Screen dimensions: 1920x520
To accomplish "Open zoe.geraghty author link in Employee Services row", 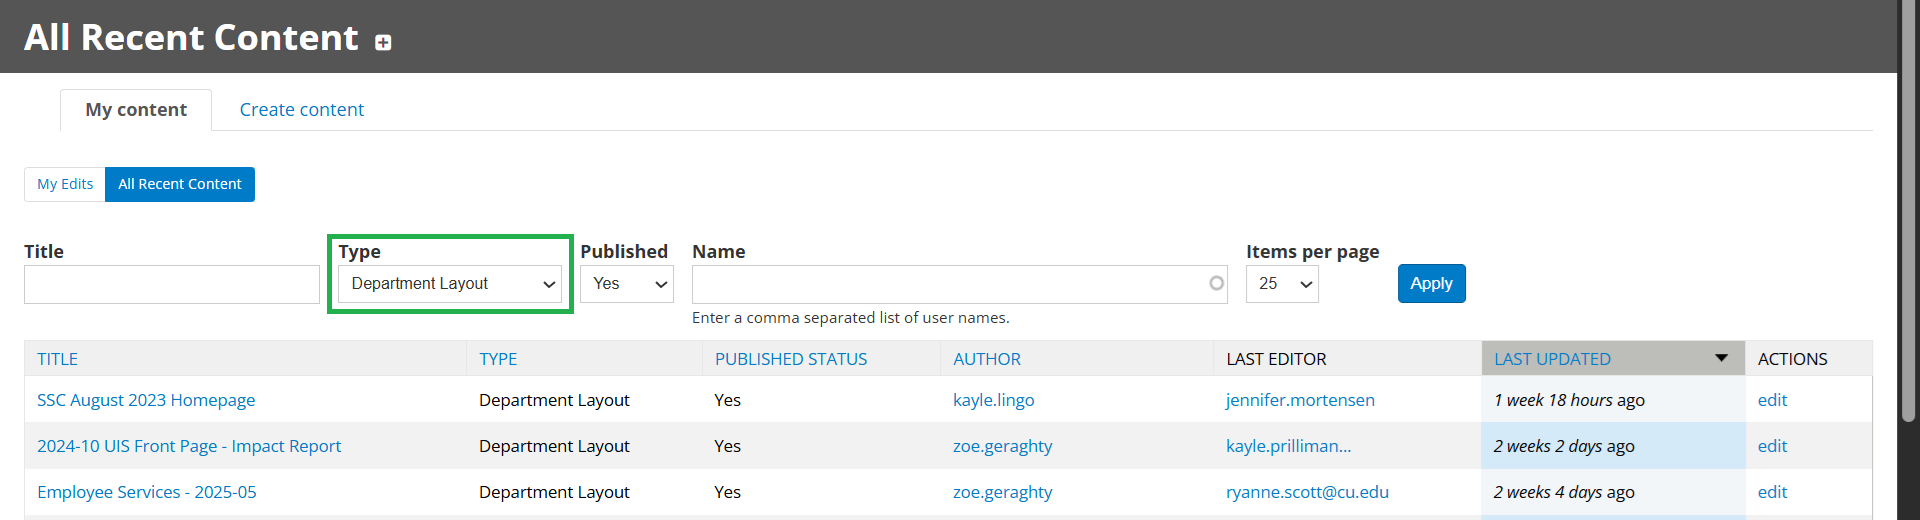I will coord(1003,492).
